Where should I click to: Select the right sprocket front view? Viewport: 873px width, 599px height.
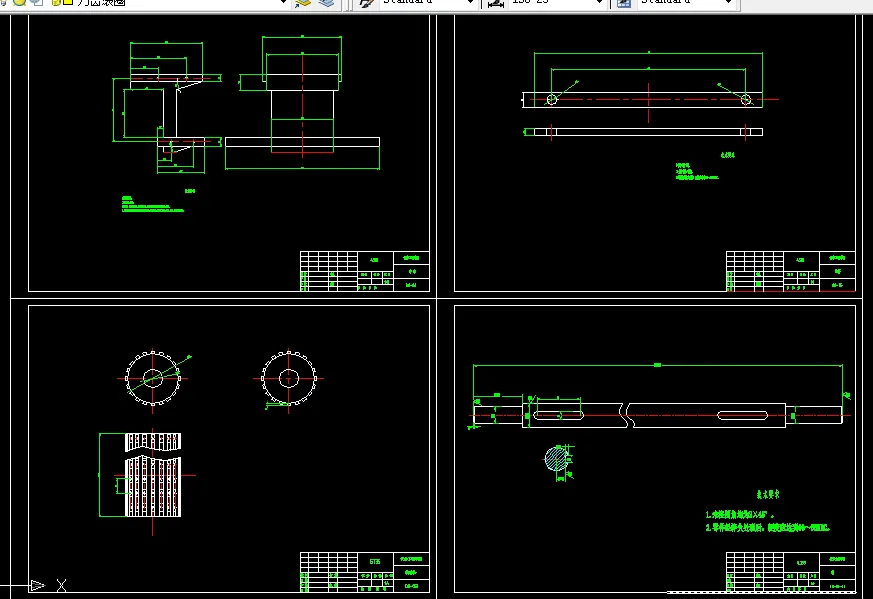coord(288,379)
